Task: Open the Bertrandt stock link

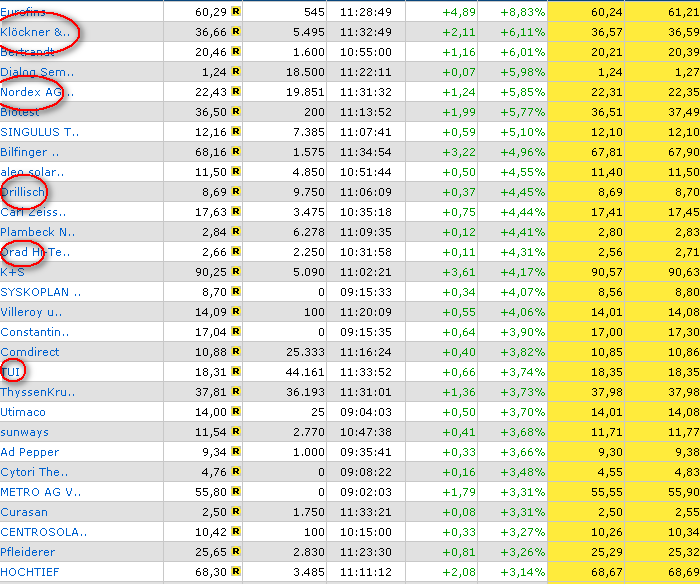Action: pos(29,52)
